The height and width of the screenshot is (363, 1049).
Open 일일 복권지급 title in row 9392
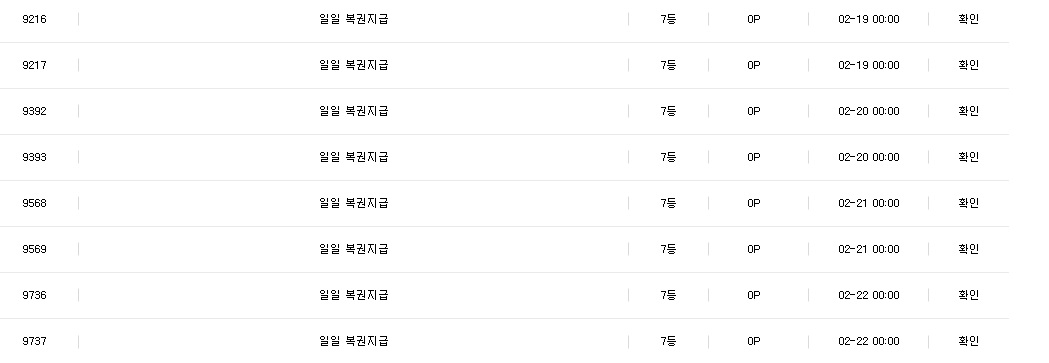(x=353, y=111)
